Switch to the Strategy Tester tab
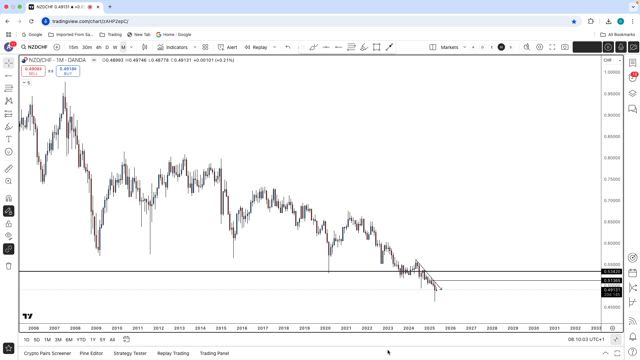This screenshot has width=640, height=360. 130,353
